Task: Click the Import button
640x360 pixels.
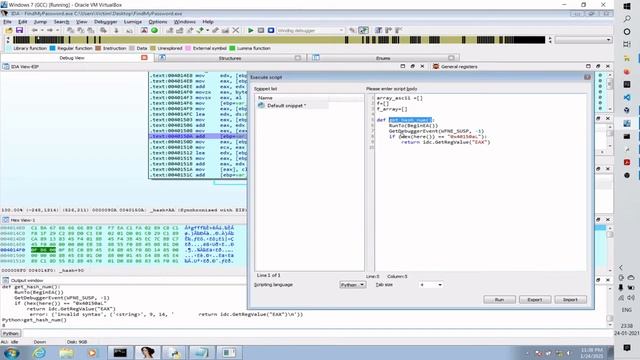Action: coord(570,300)
